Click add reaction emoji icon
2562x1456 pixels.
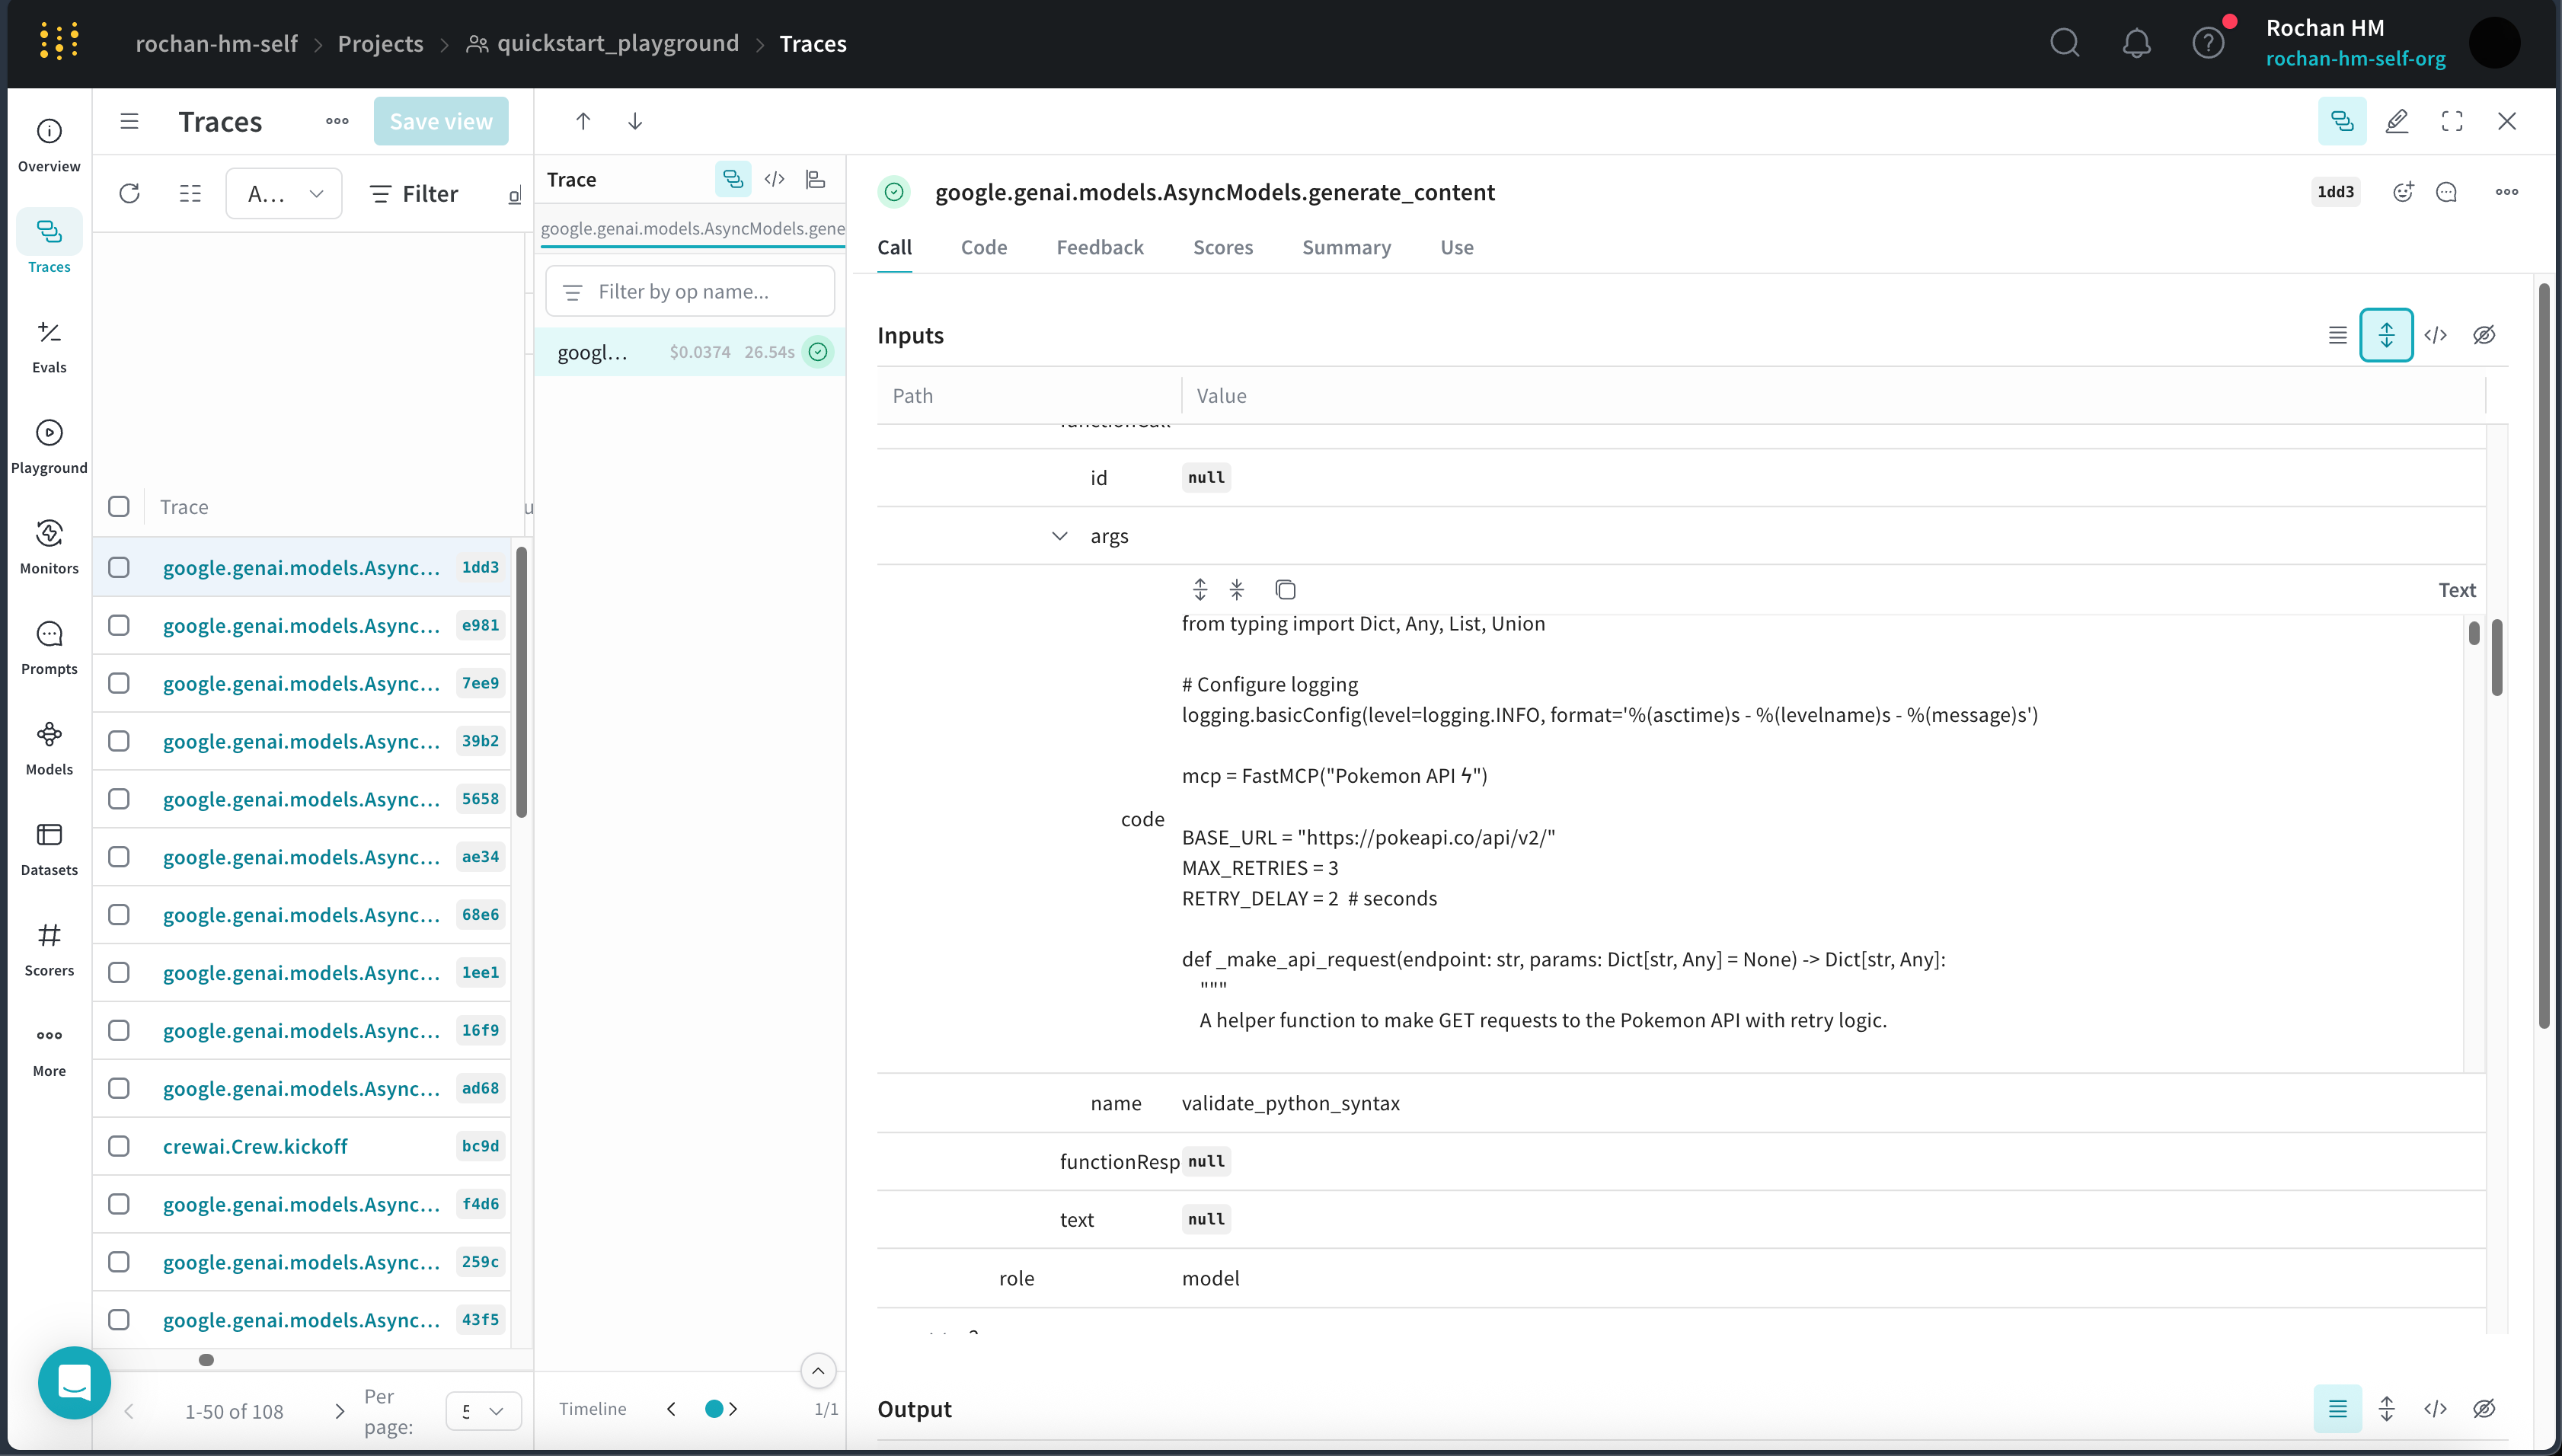tap(2402, 192)
